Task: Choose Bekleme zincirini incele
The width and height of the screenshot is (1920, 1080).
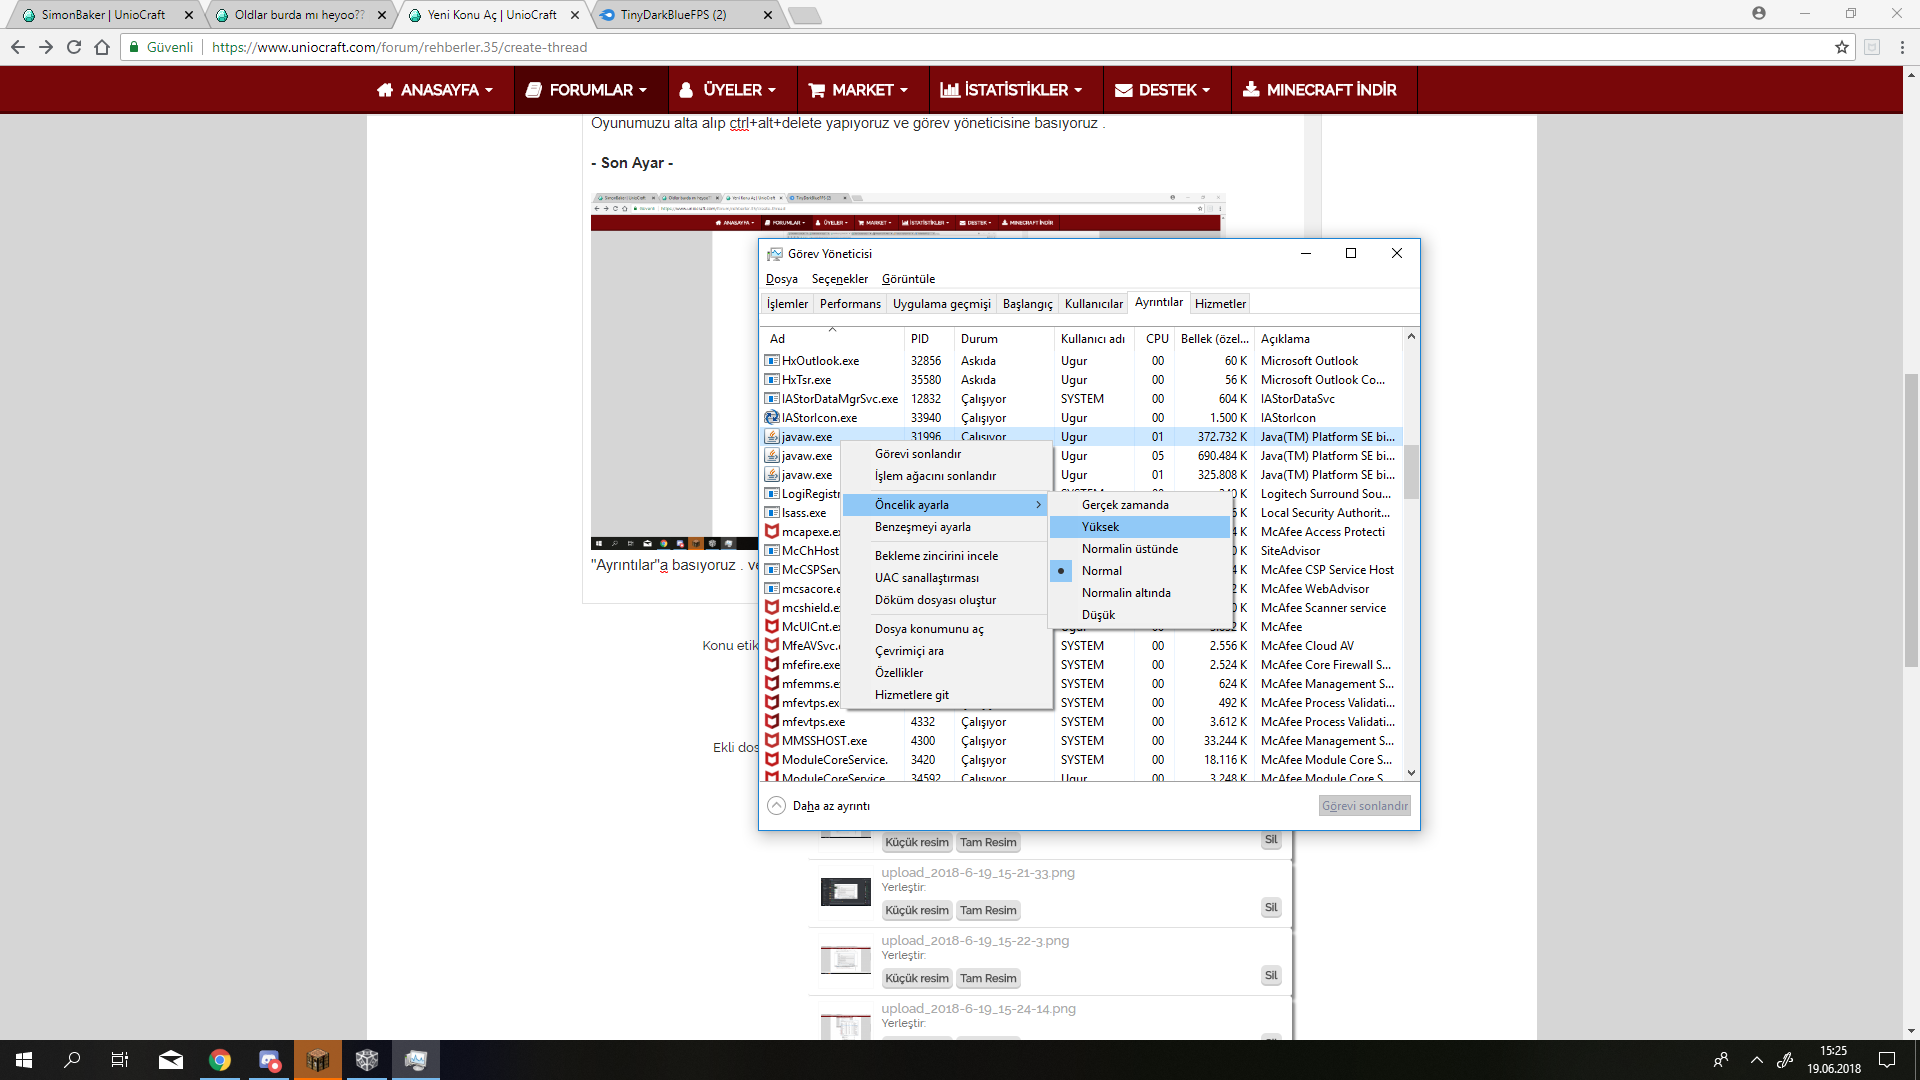Action: (x=947, y=556)
